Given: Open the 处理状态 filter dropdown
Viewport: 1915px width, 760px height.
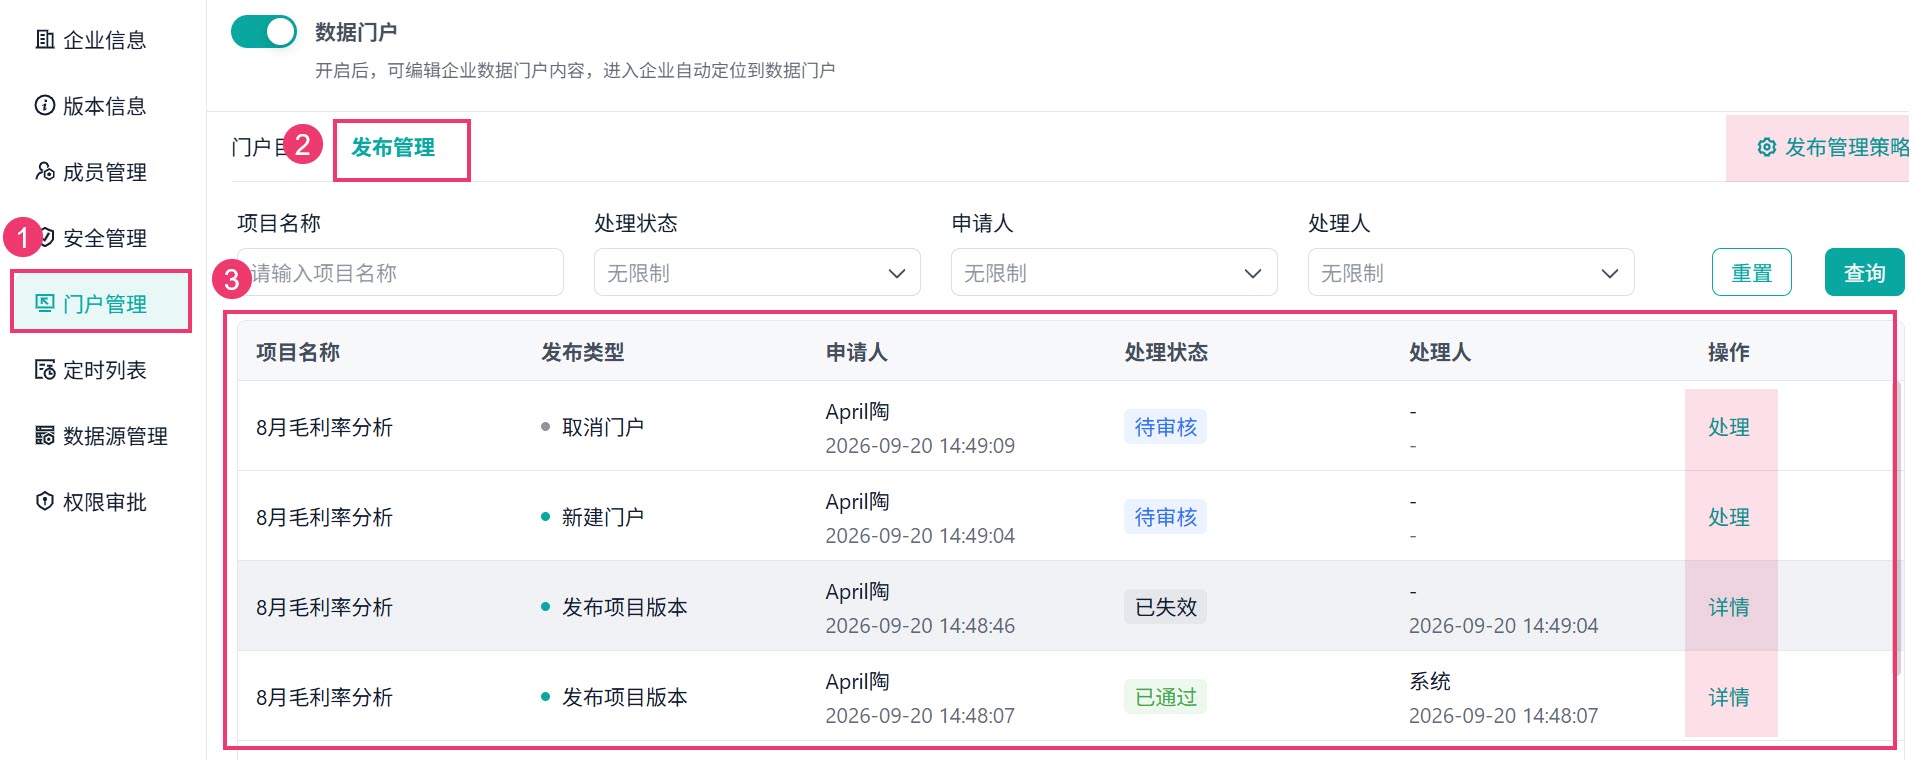Looking at the screenshot, I should click(x=757, y=272).
